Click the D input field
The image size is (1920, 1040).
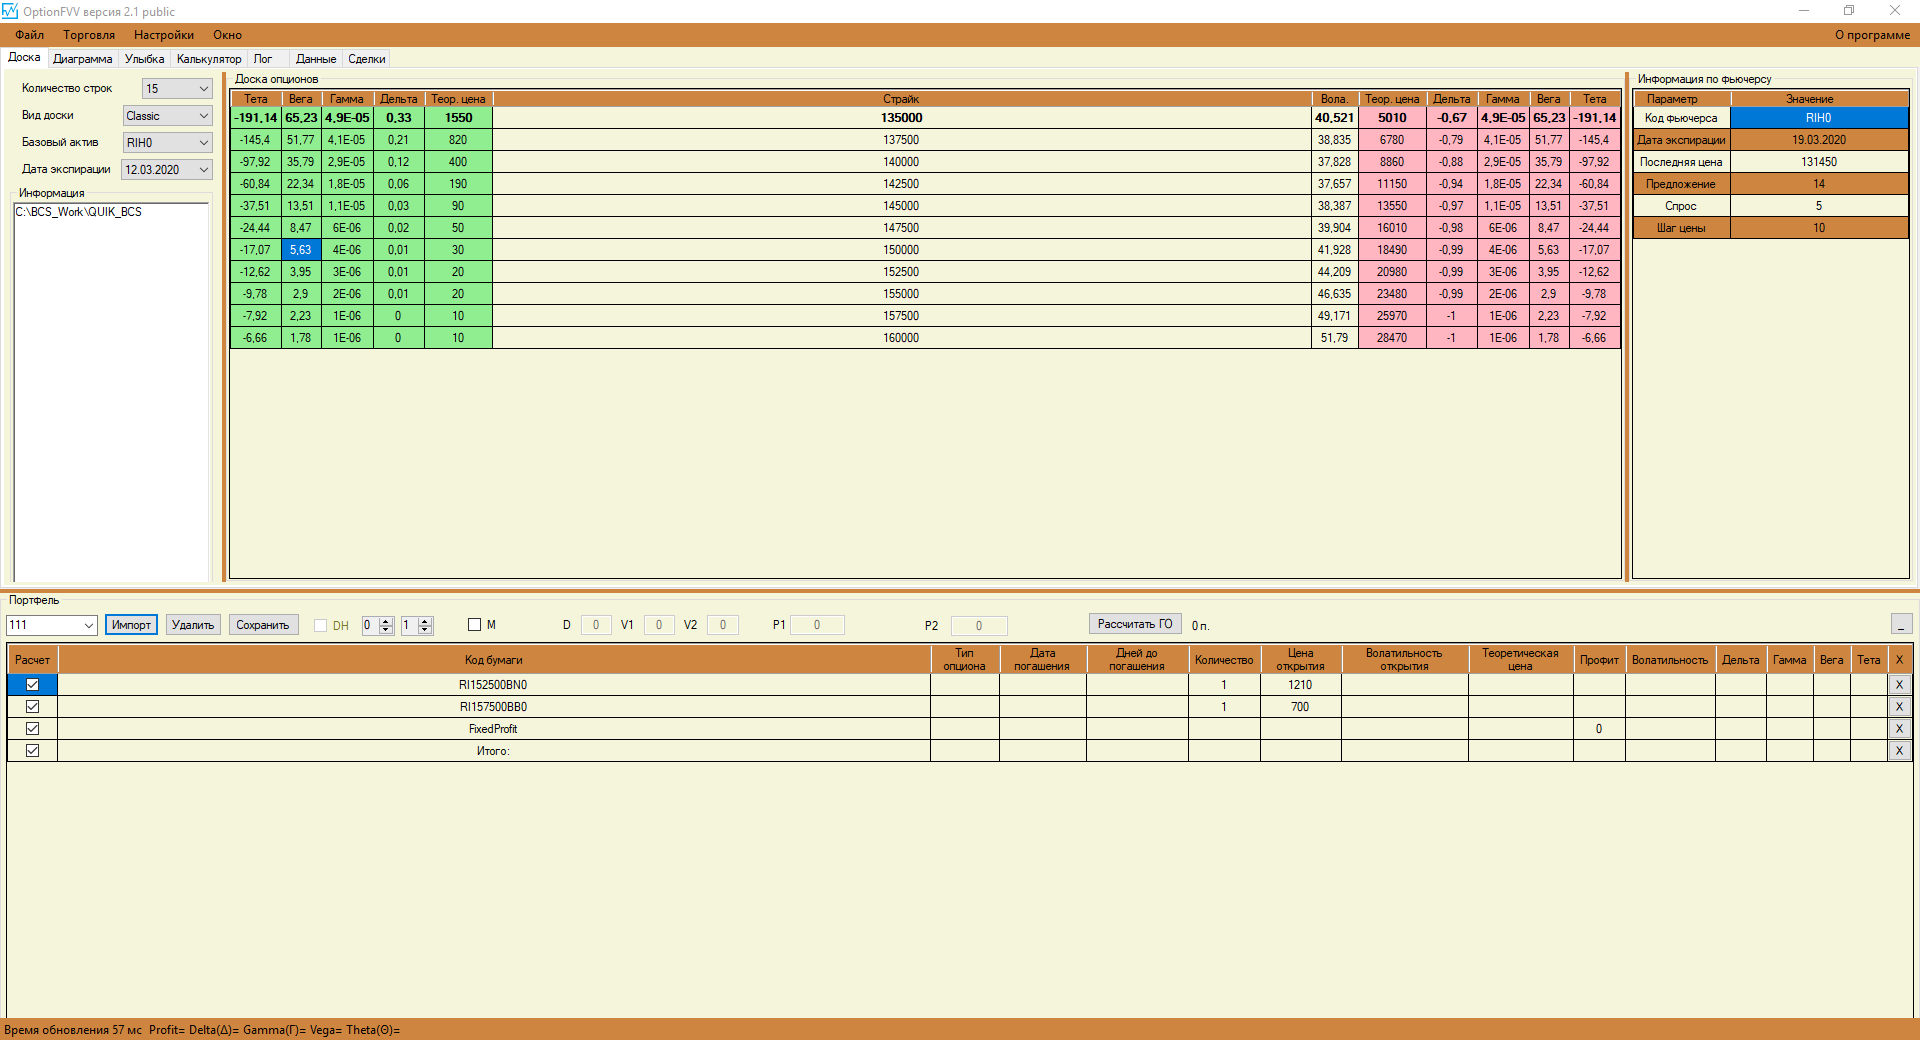pyautogui.click(x=596, y=625)
